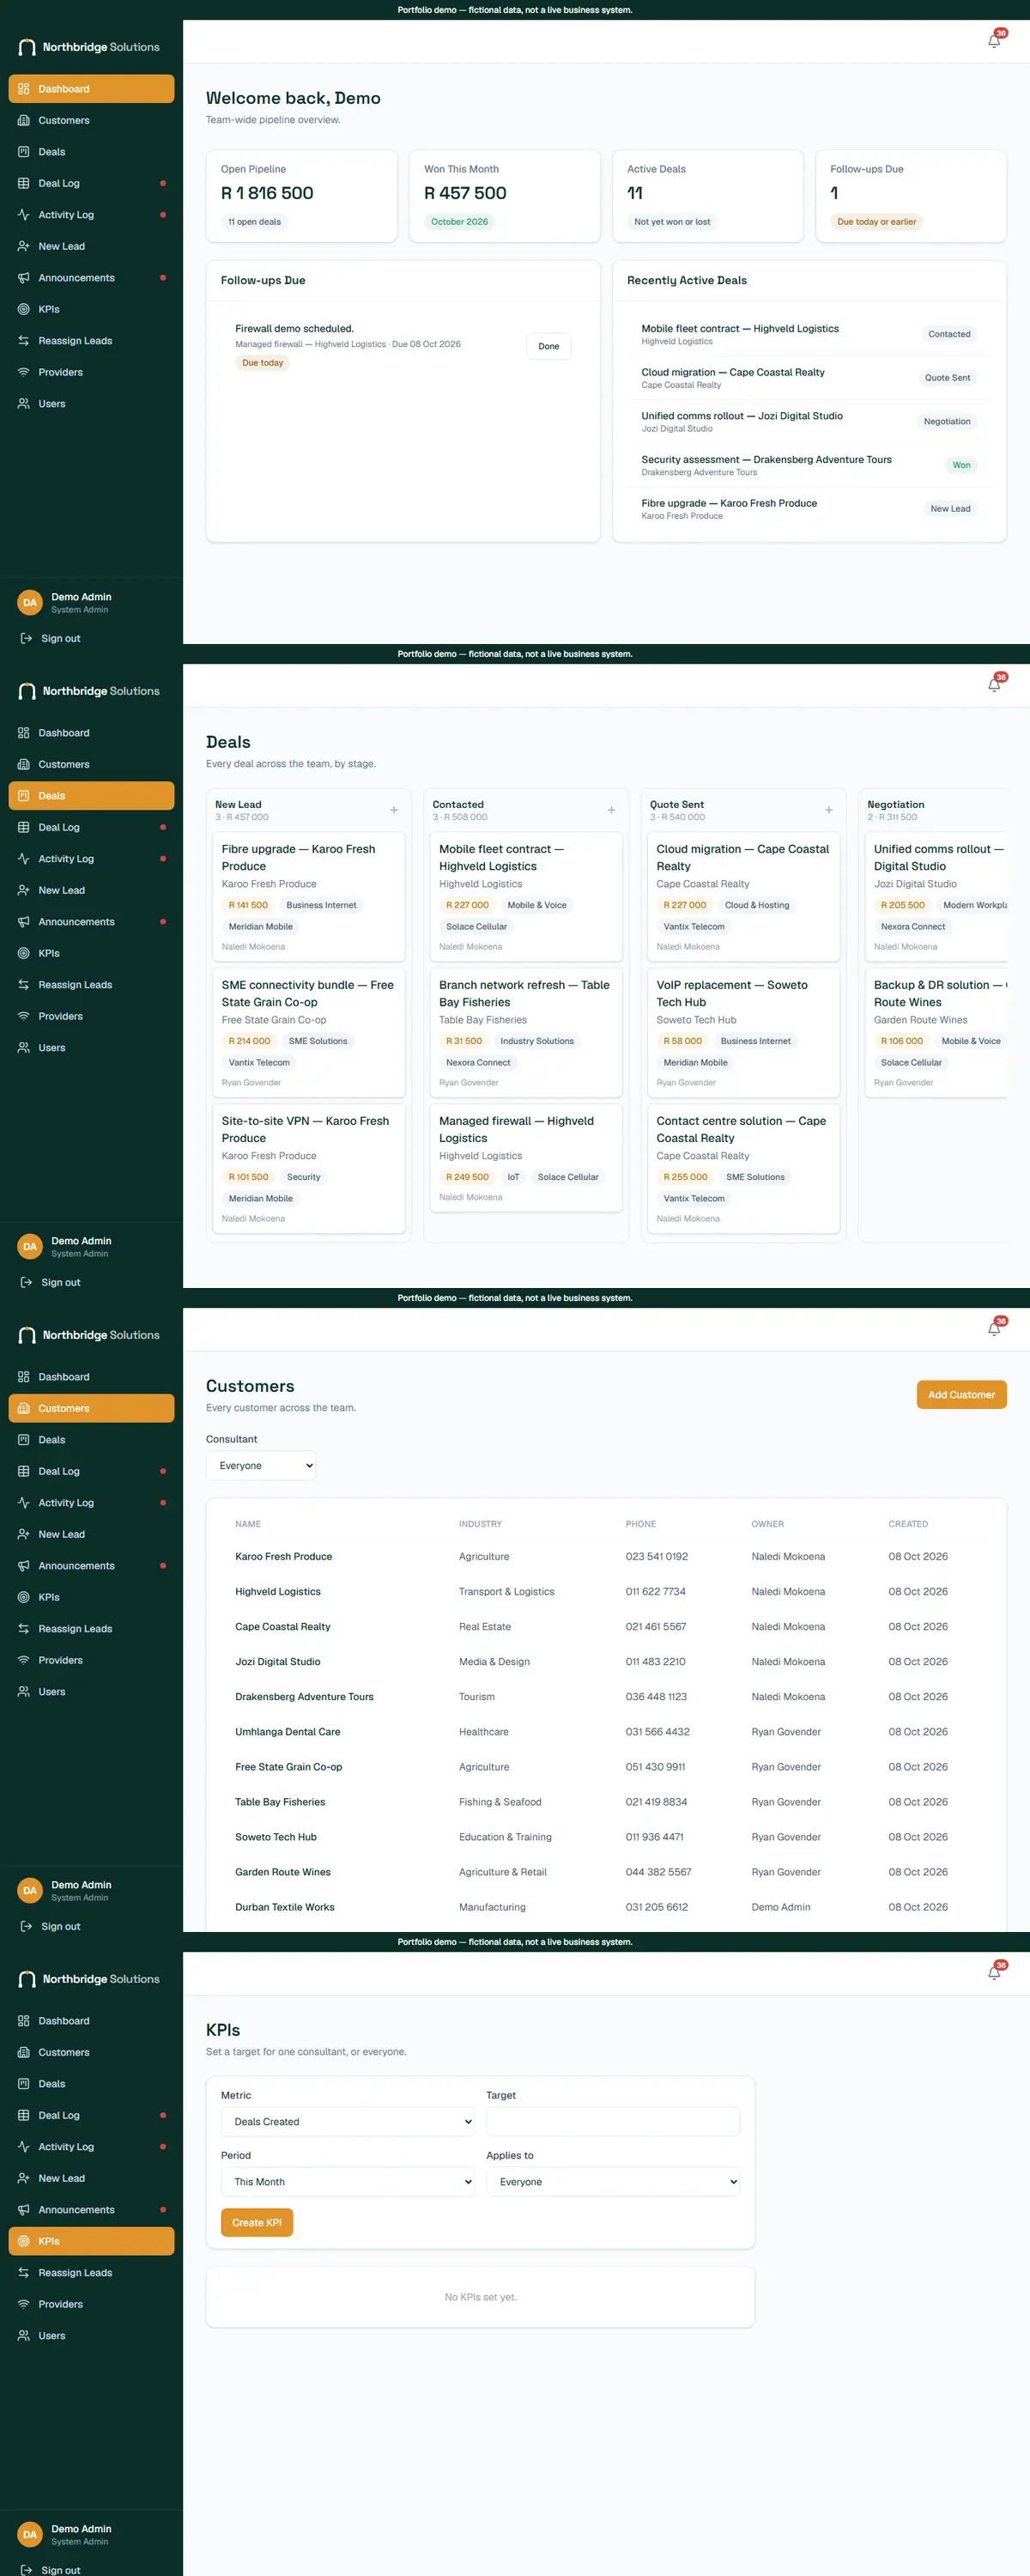Image resolution: width=1030 pixels, height=2576 pixels.
Task: Click Providers icon in the KPIs page sidebar
Action: (x=24, y=2304)
